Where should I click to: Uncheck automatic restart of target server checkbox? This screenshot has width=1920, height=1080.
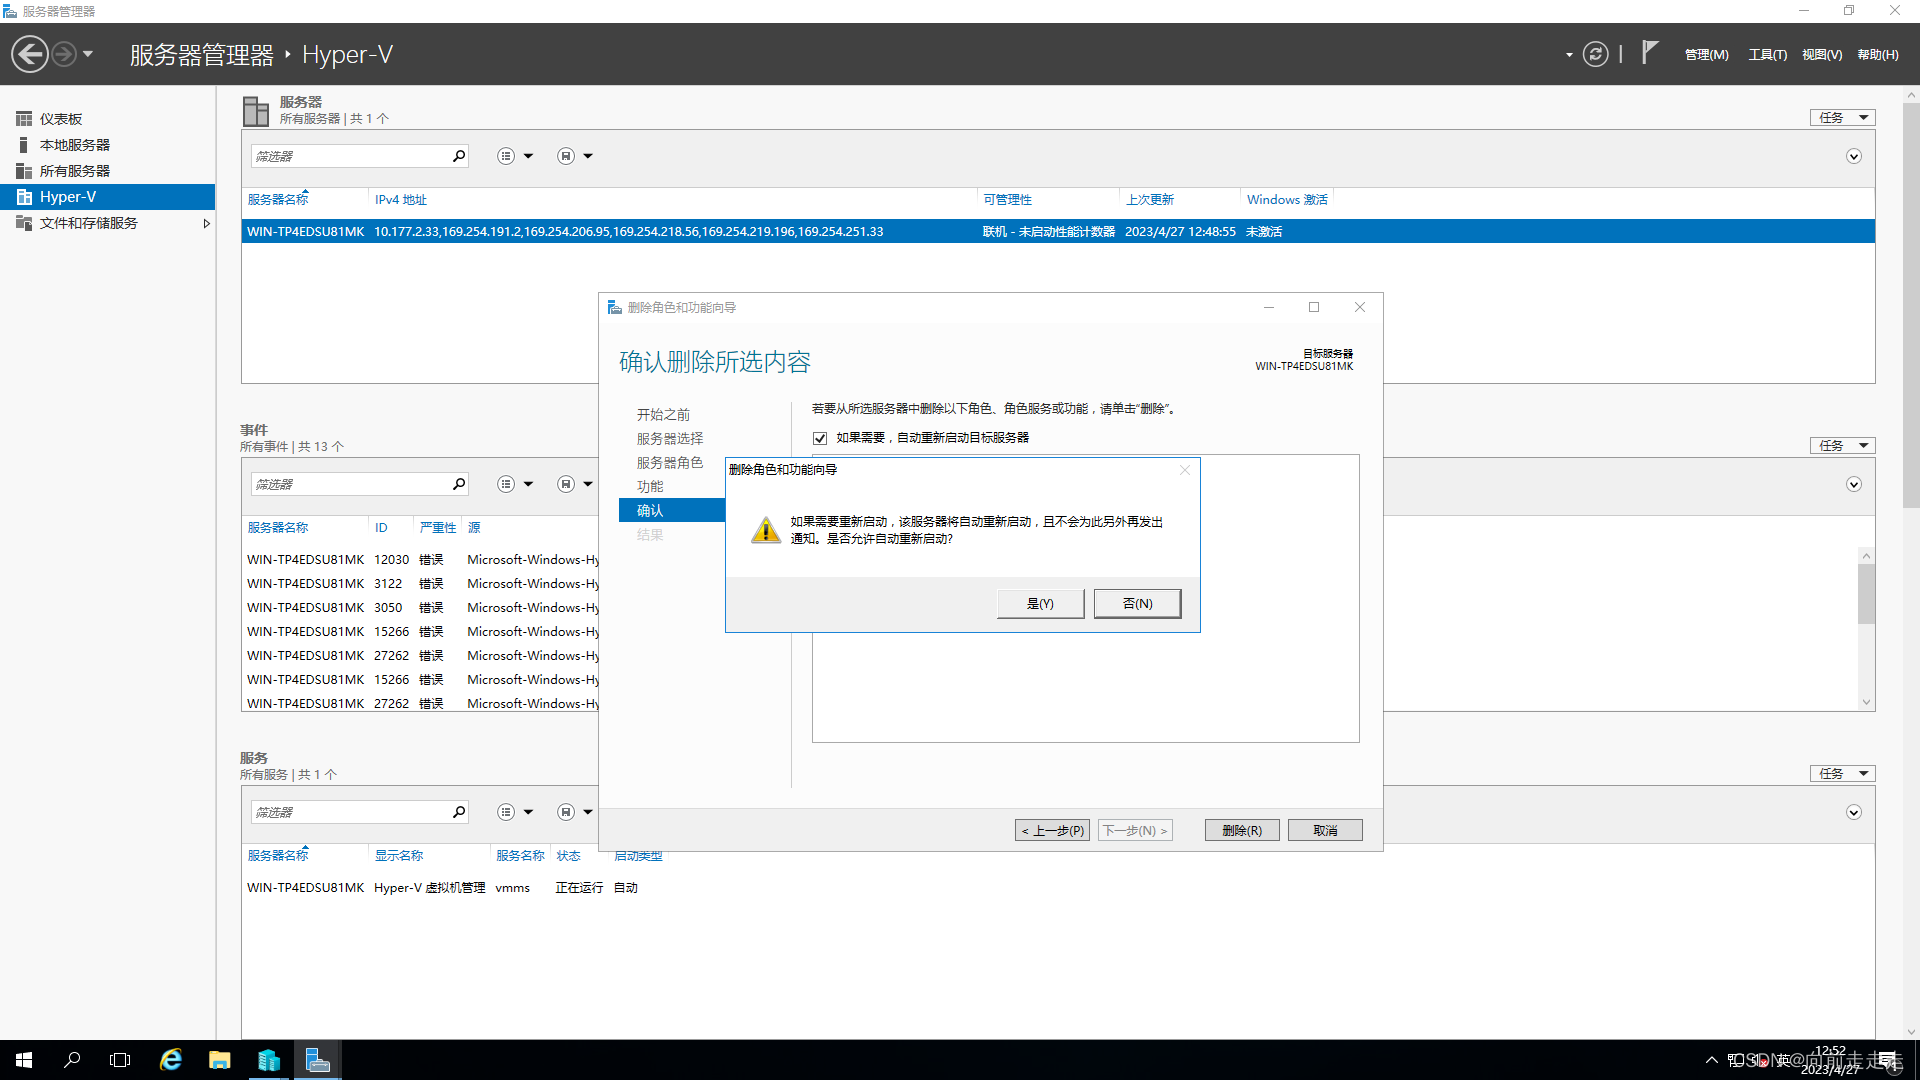click(x=820, y=438)
